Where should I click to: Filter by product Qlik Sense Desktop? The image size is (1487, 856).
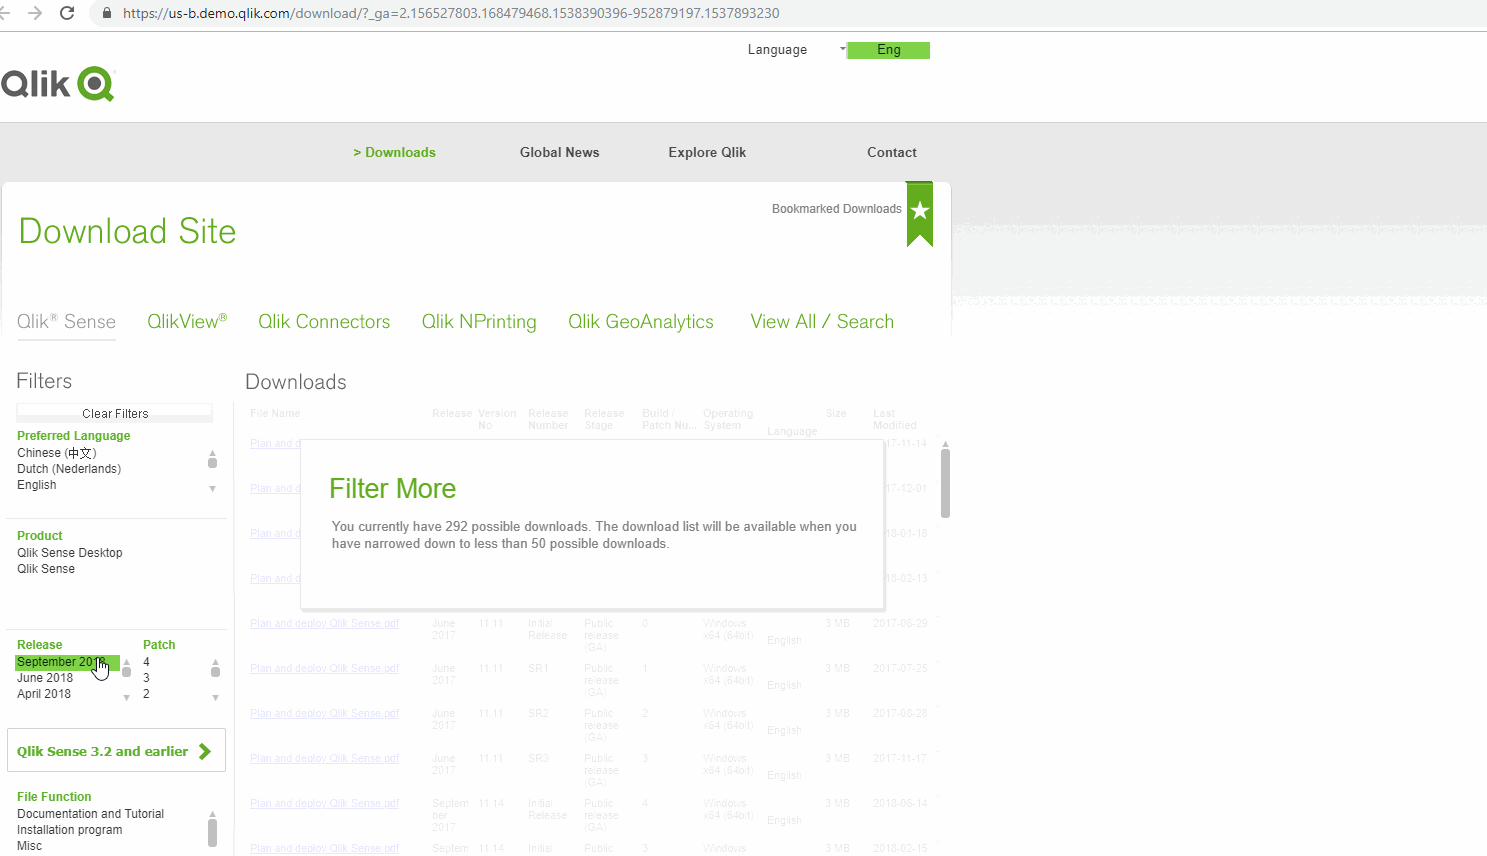70,553
